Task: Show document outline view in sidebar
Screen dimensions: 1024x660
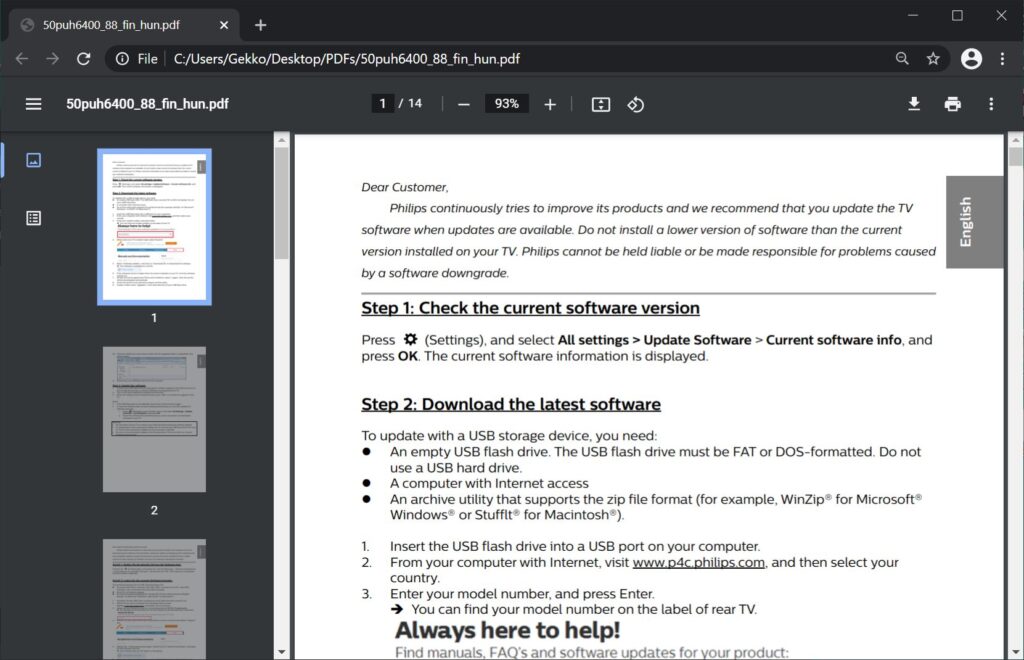Action: (33, 218)
